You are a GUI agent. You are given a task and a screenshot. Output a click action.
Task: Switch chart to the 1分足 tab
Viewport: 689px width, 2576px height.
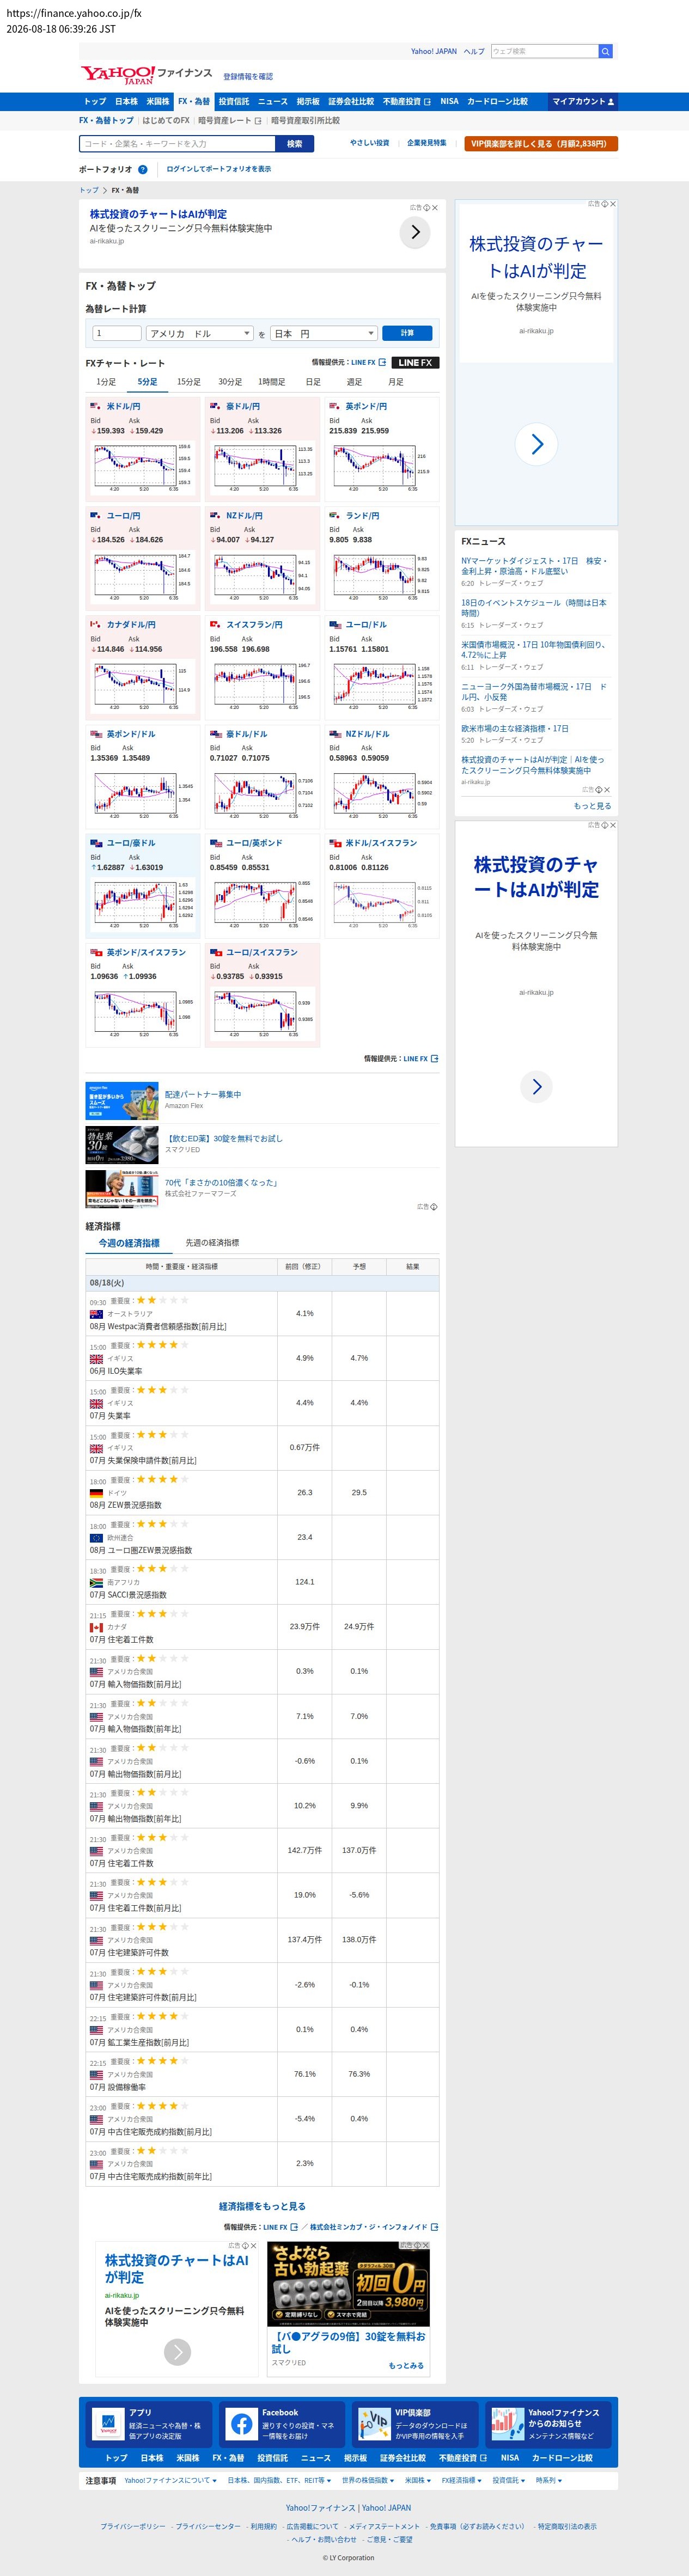click(x=106, y=382)
